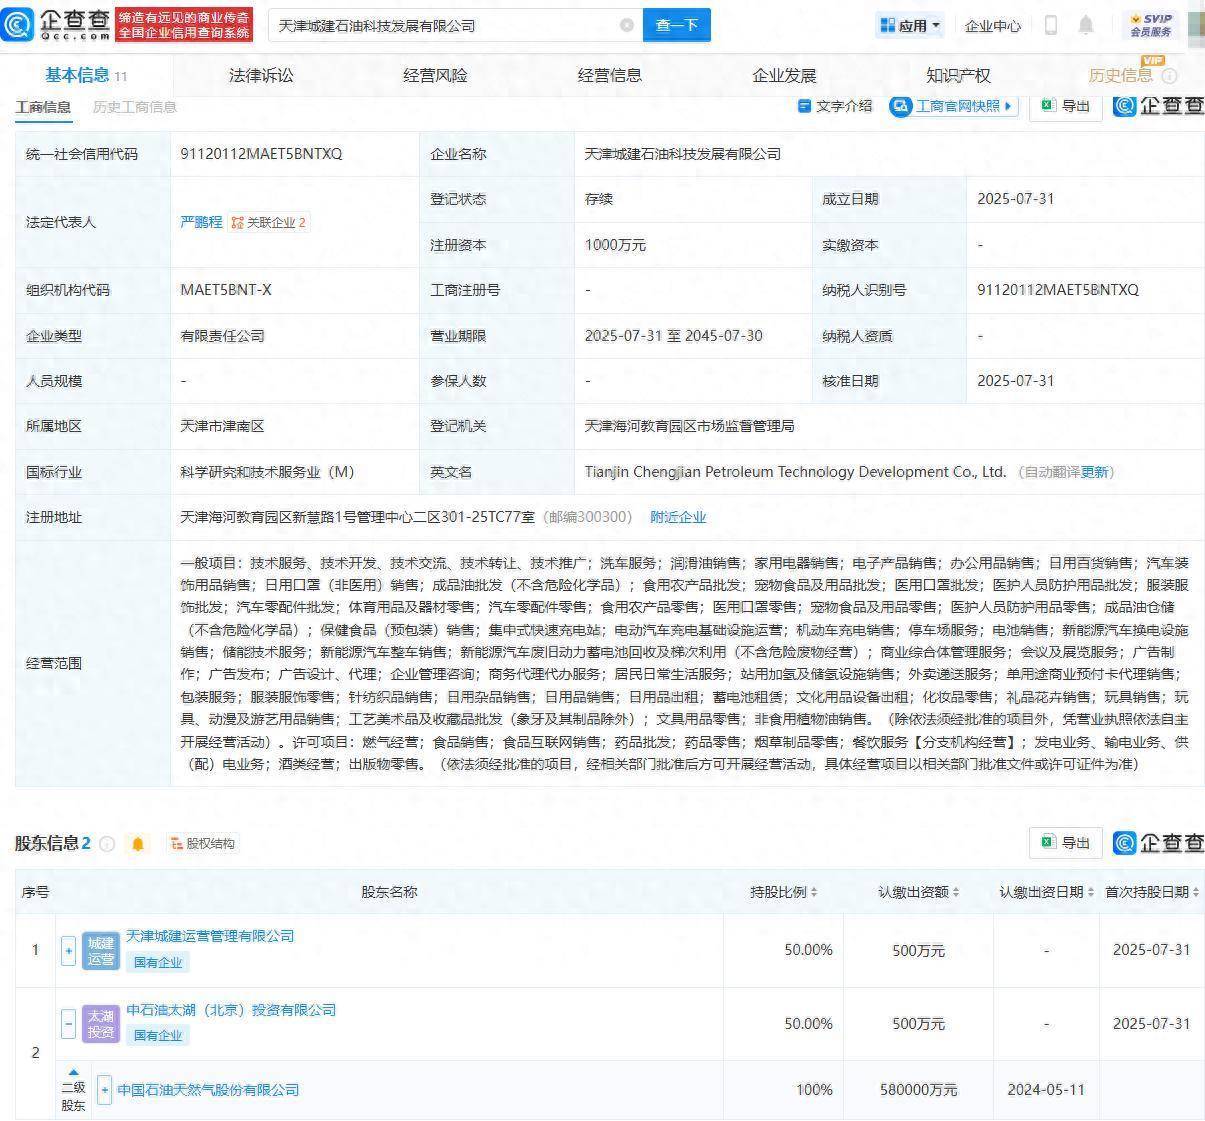Expand the 天津城建运营管理有限公司 row

69,950
